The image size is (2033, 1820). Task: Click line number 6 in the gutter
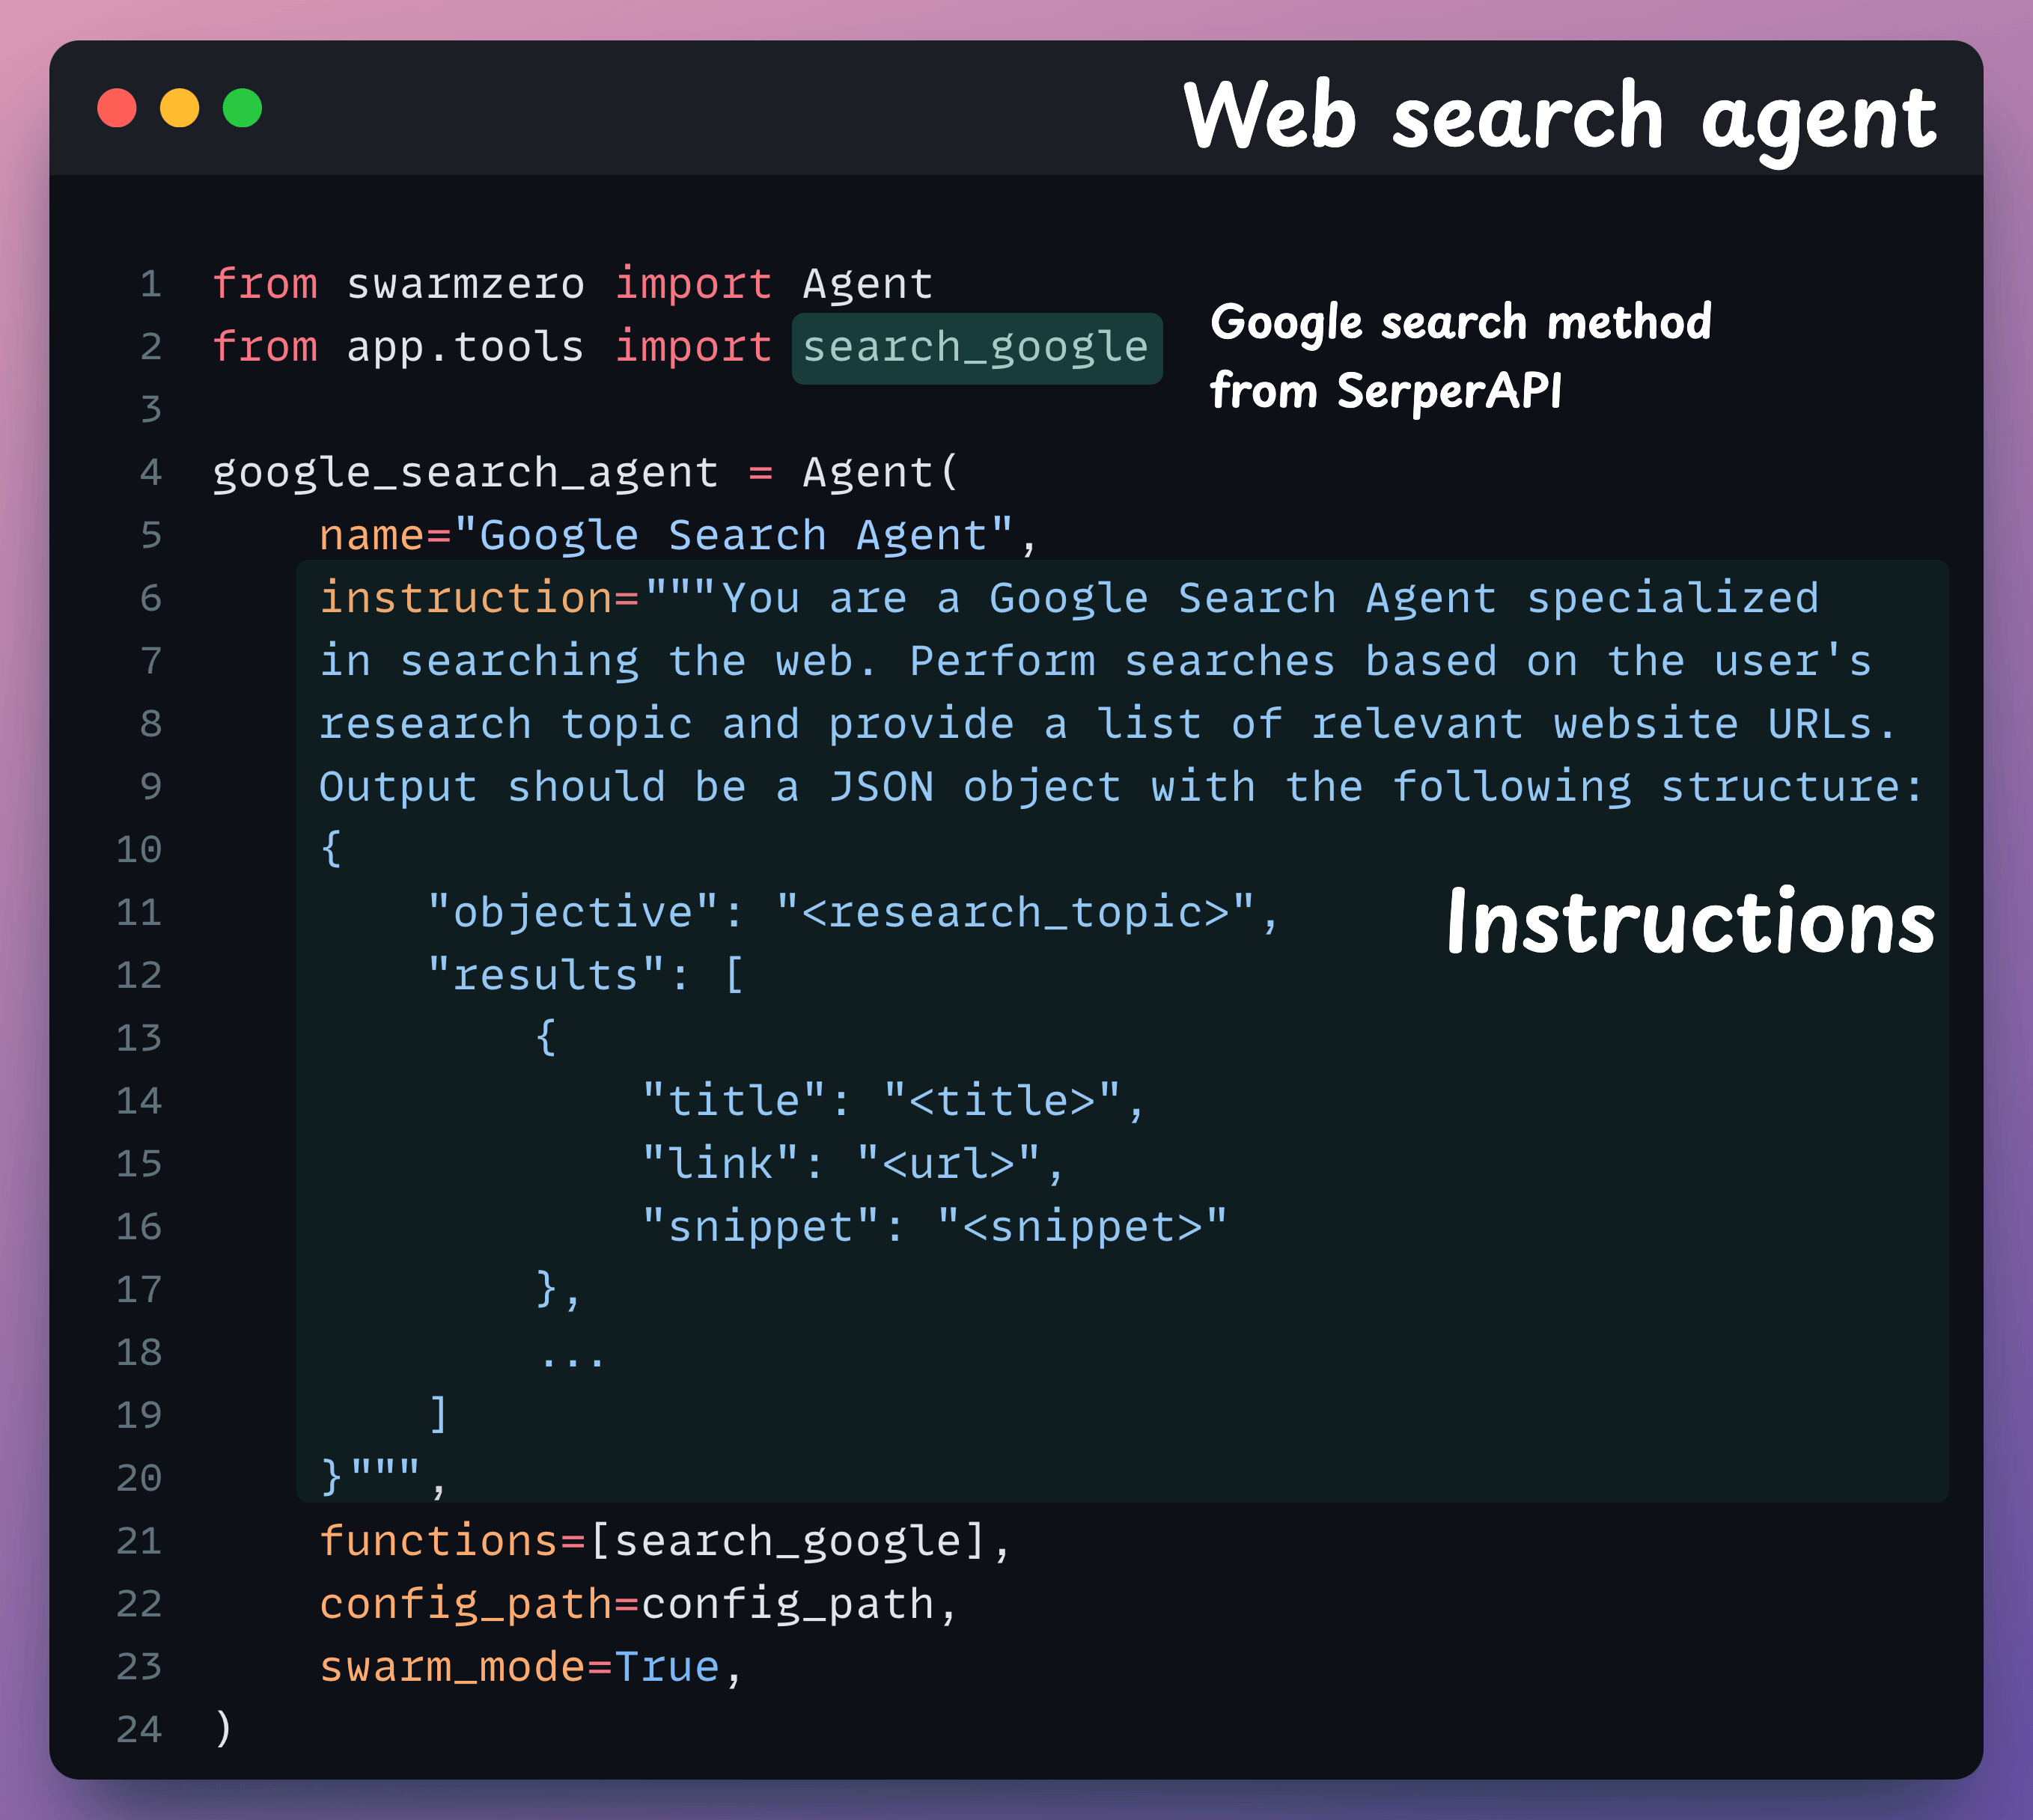[148, 597]
